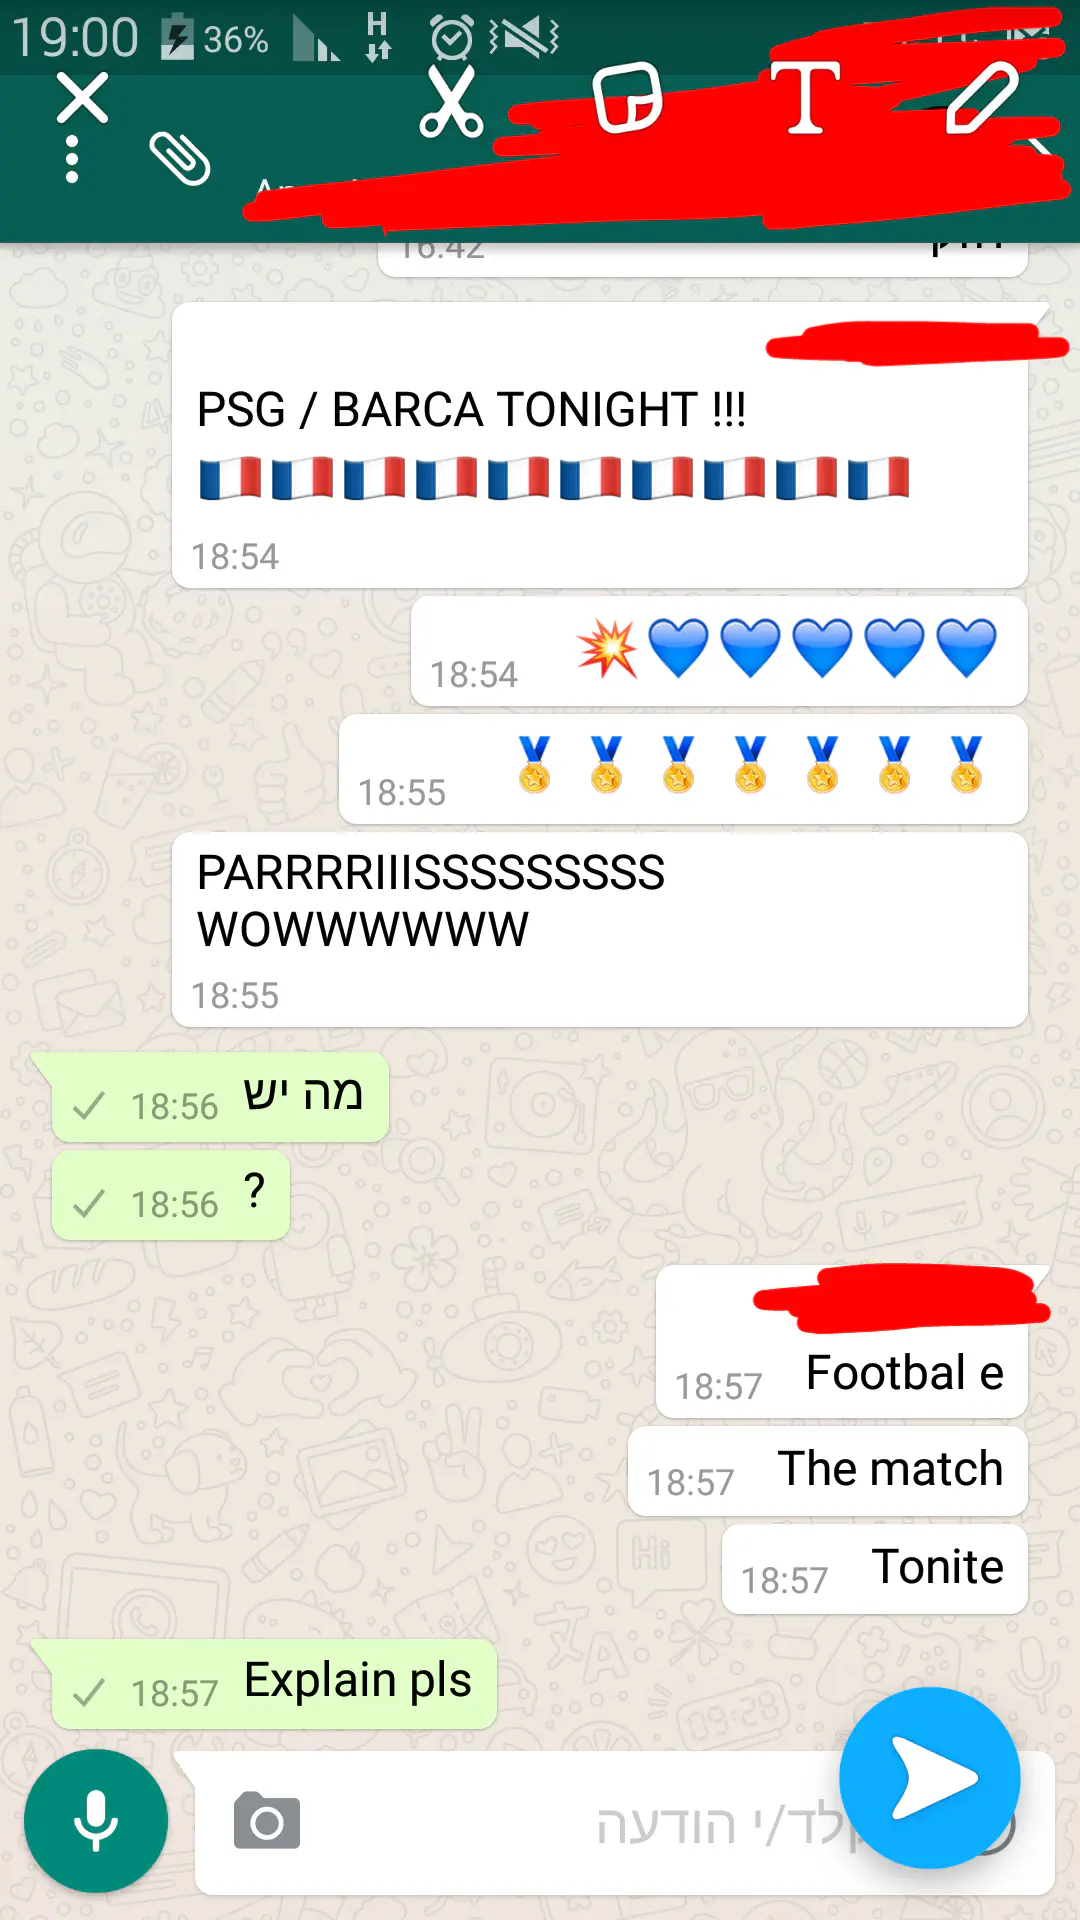This screenshot has height=1920, width=1080.
Task: Select the PSG / BARCA TONIGHT message
Action: click(x=600, y=445)
